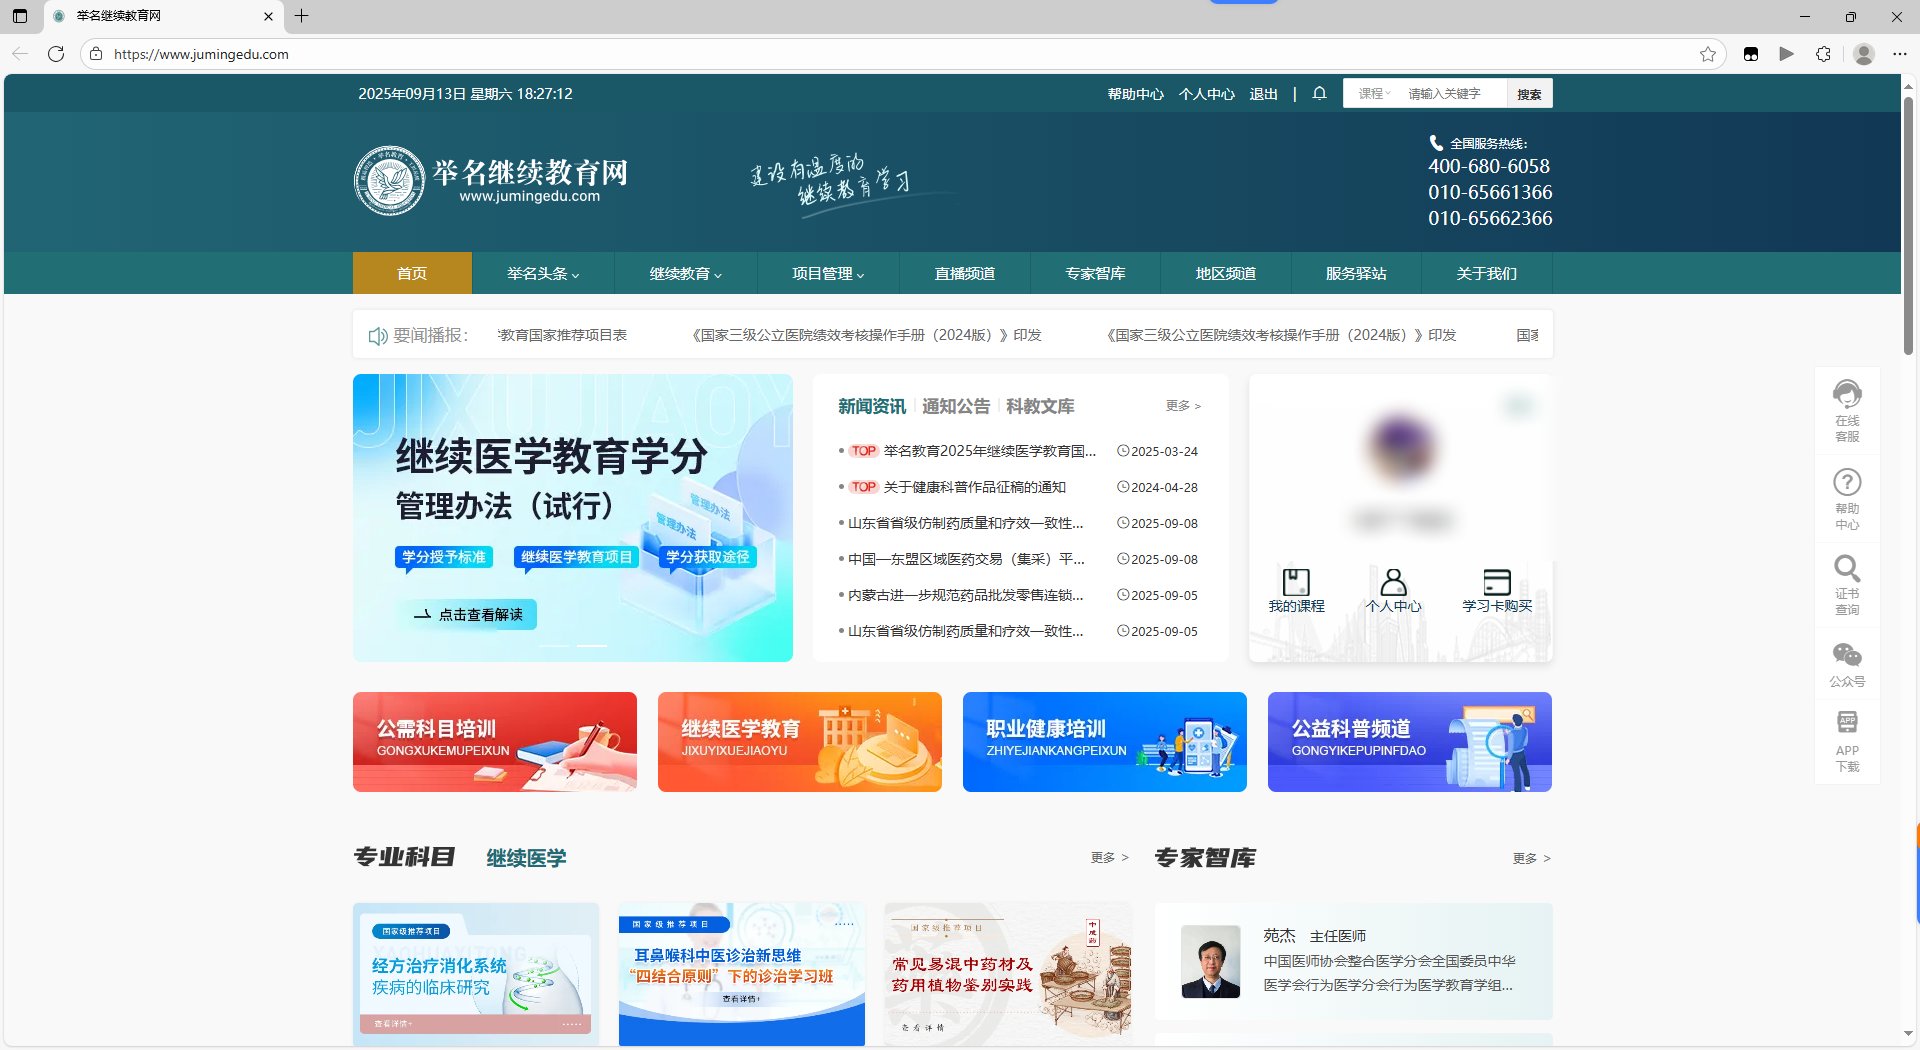
Task: Open the 公益科普频道 banner card
Action: coord(1410,742)
